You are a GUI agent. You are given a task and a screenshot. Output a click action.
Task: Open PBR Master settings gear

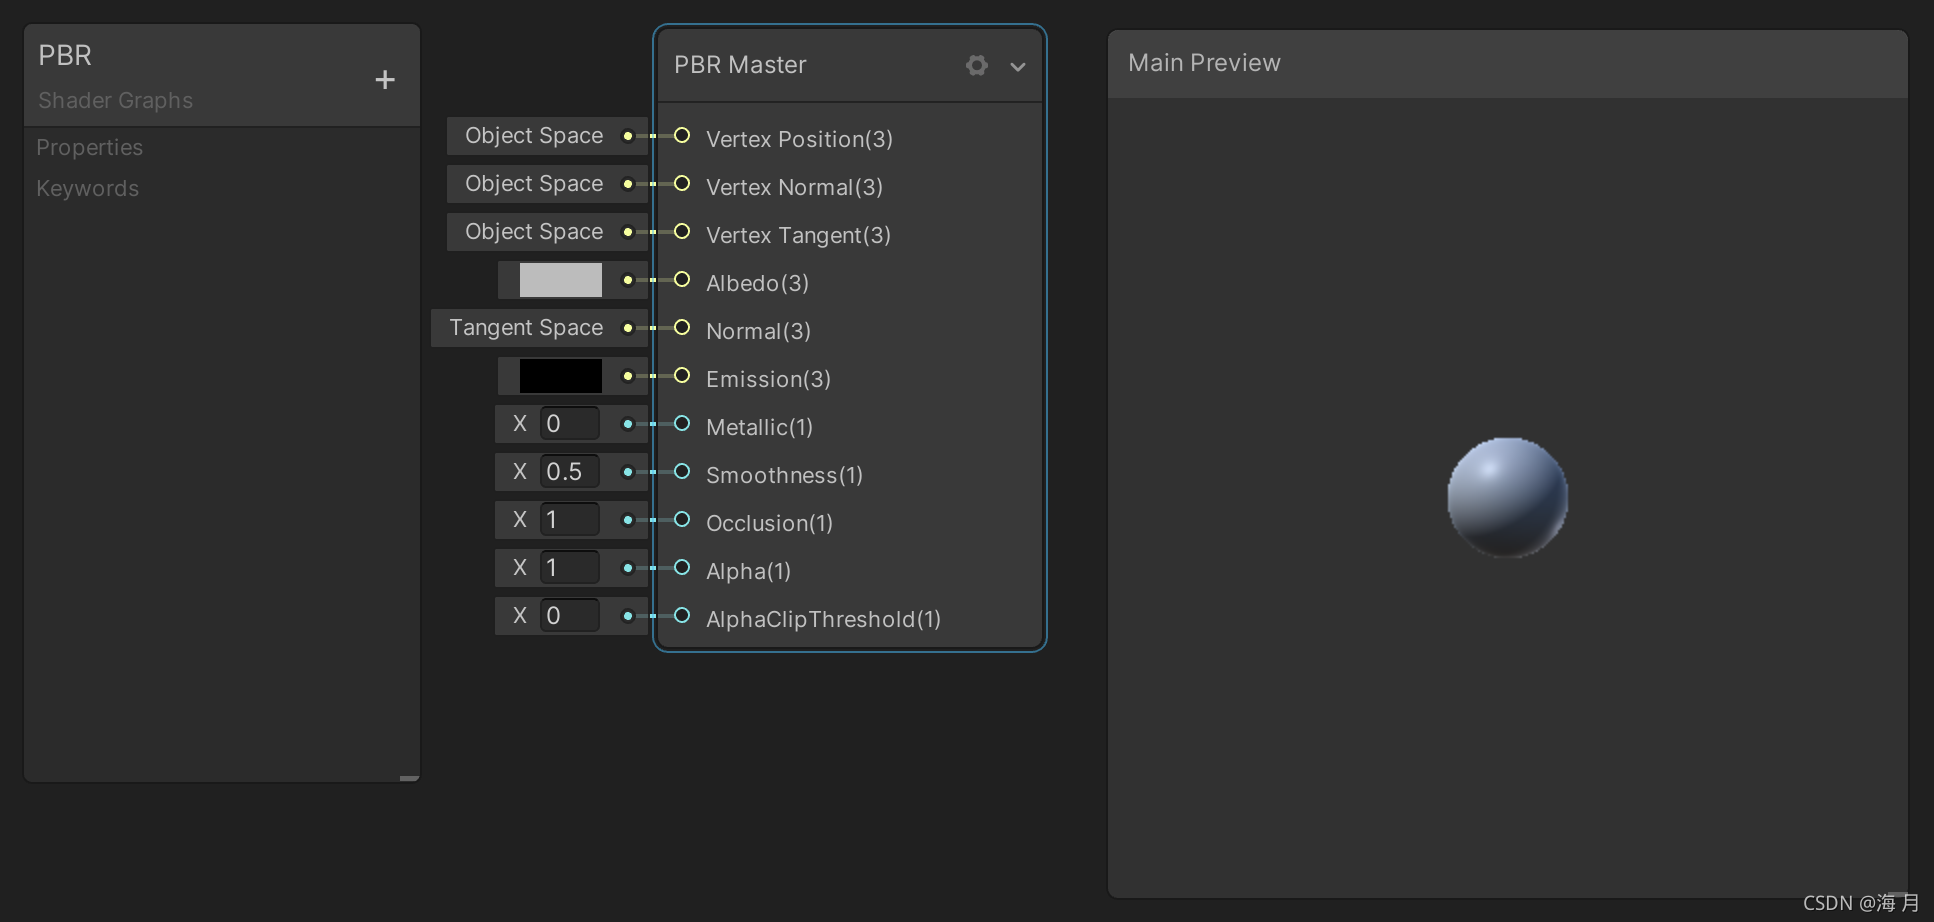tap(977, 66)
